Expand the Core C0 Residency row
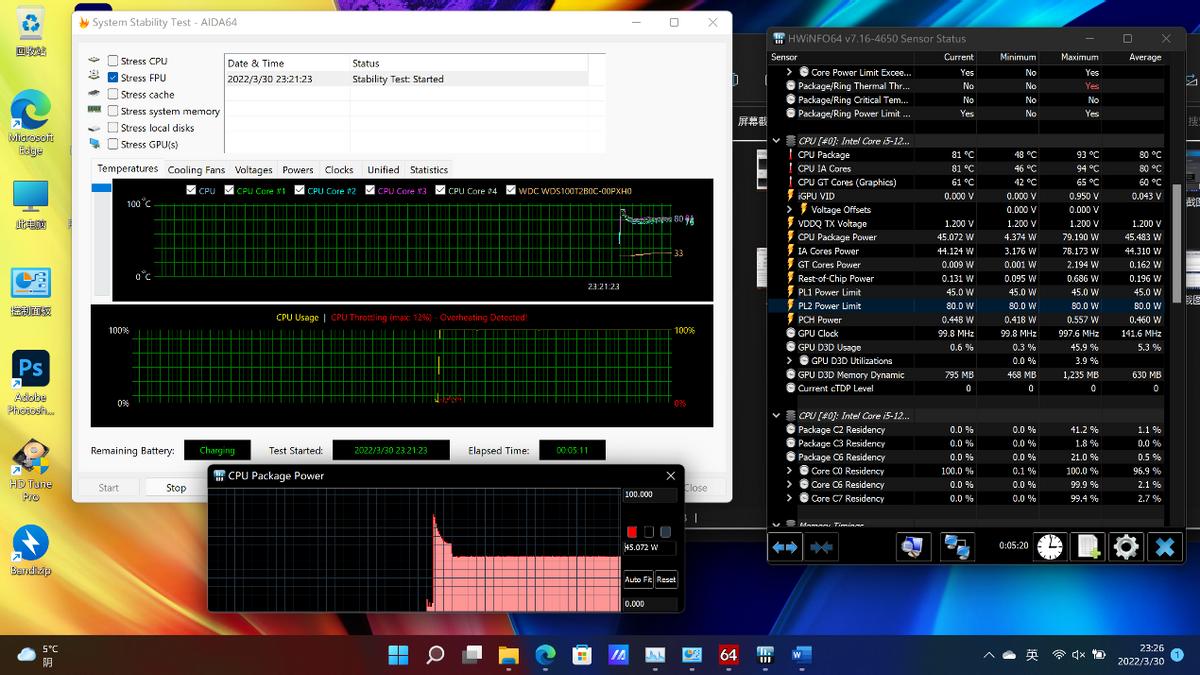The image size is (1200, 675). tap(790, 471)
